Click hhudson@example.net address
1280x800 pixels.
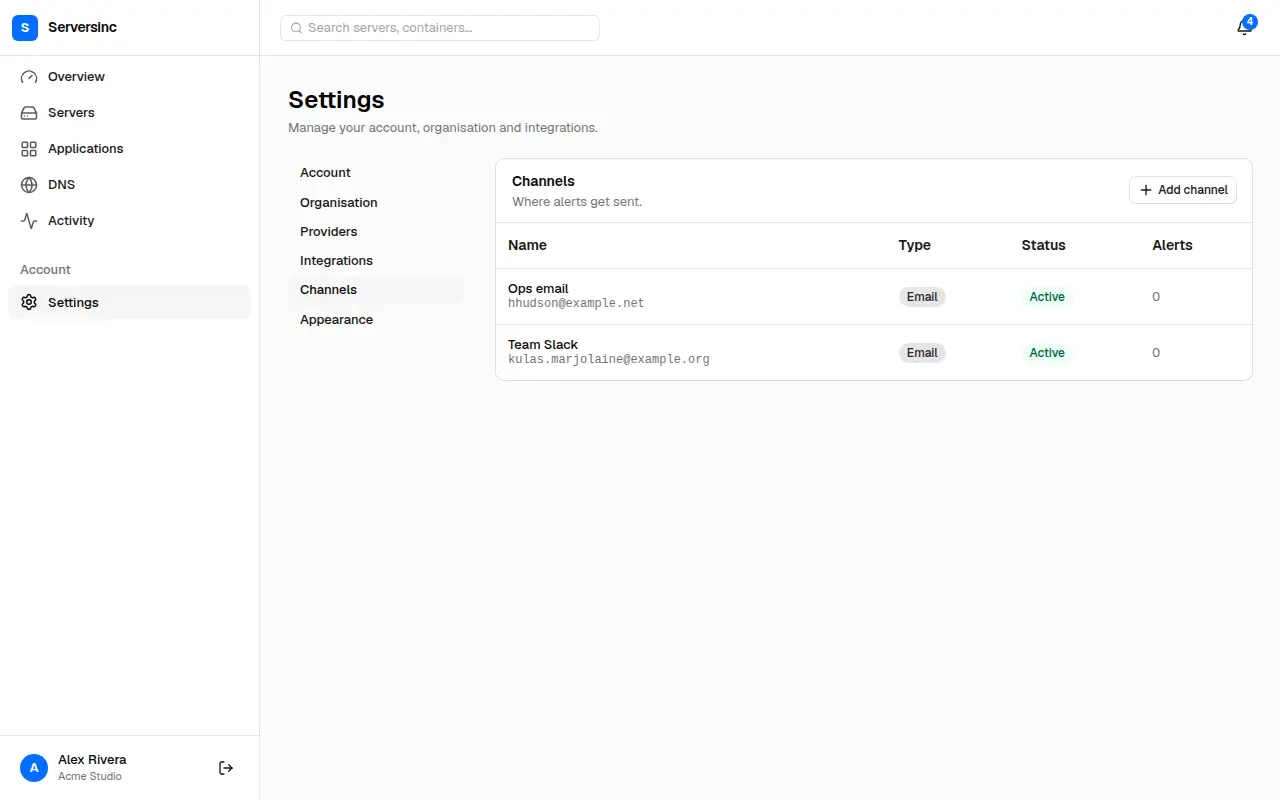point(576,303)
